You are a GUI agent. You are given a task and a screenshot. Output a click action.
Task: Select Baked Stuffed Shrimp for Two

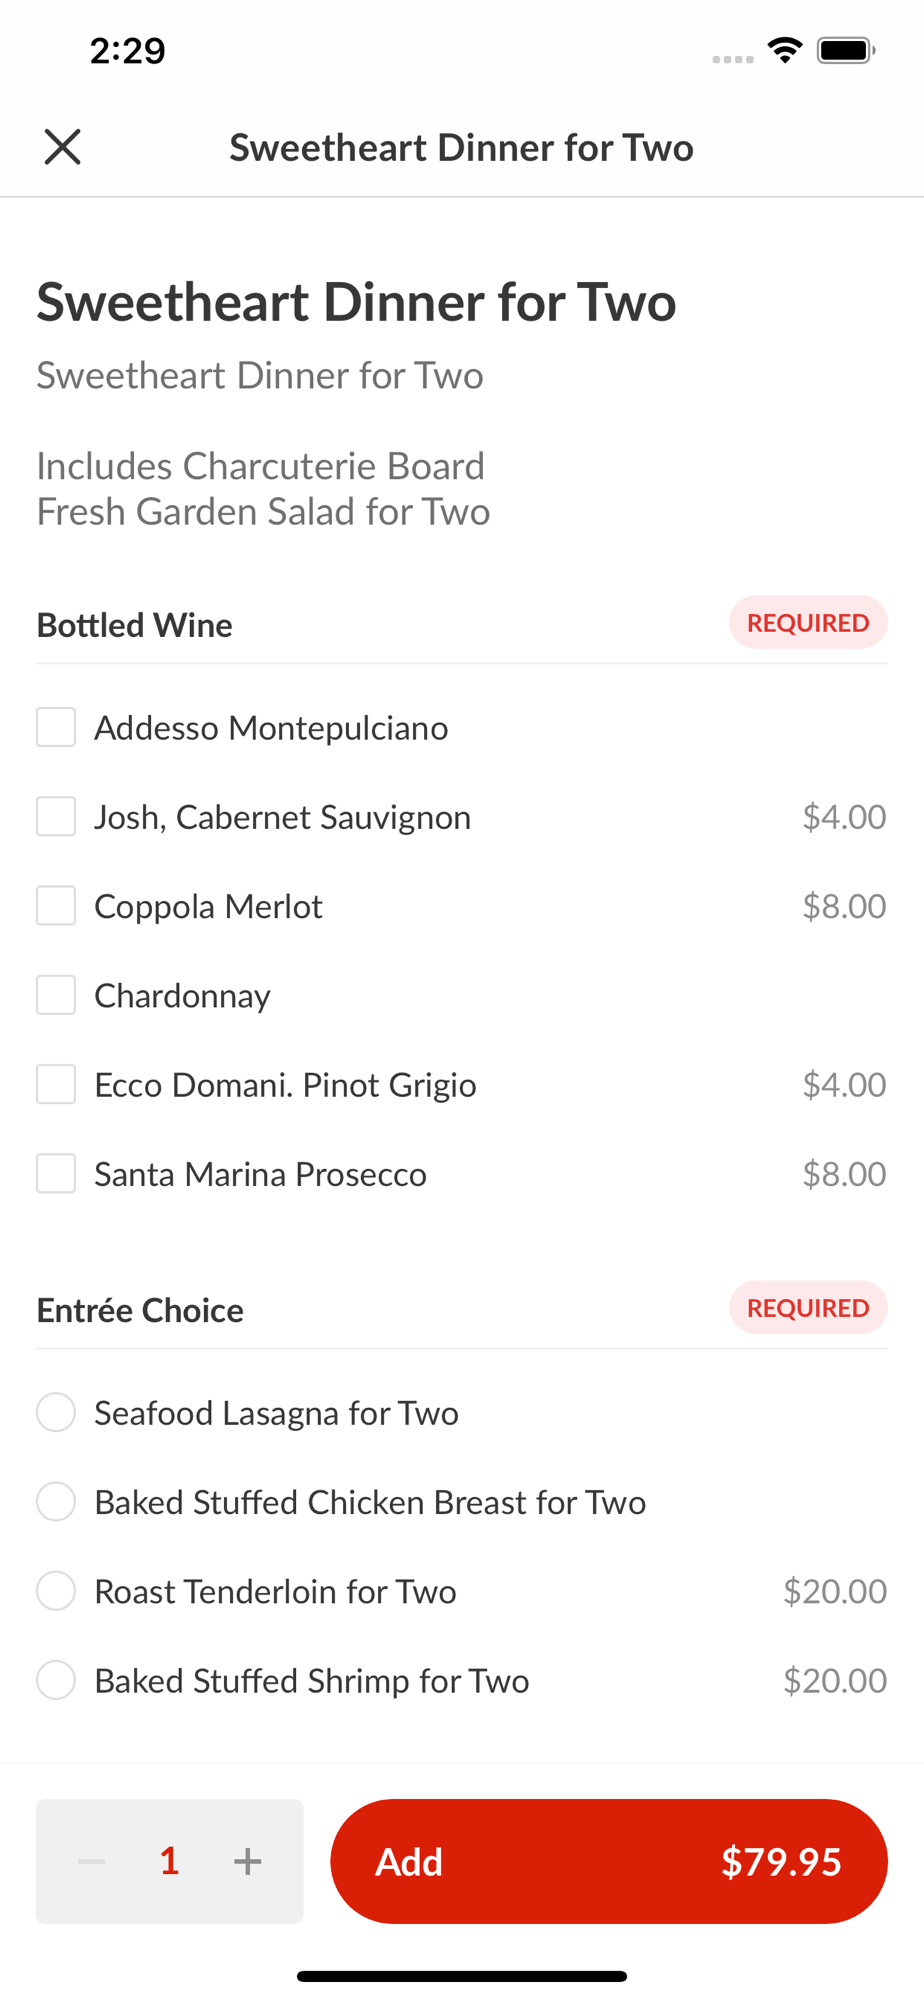click(x=56, y=1680)
